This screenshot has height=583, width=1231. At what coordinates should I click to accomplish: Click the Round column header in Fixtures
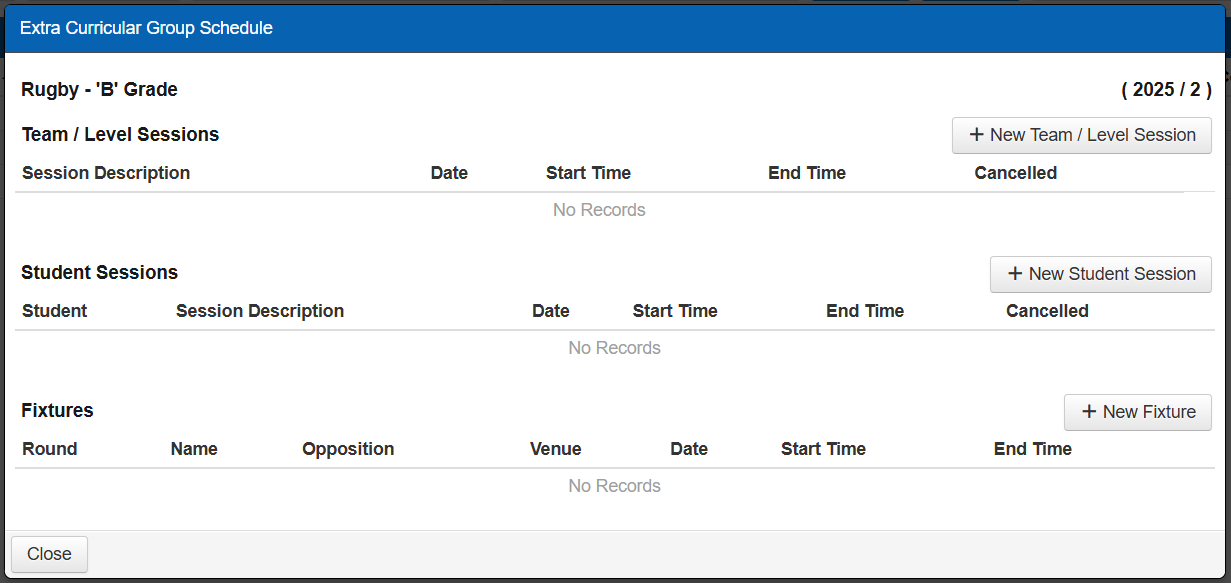pyautogui.click(x=50, y=449)
